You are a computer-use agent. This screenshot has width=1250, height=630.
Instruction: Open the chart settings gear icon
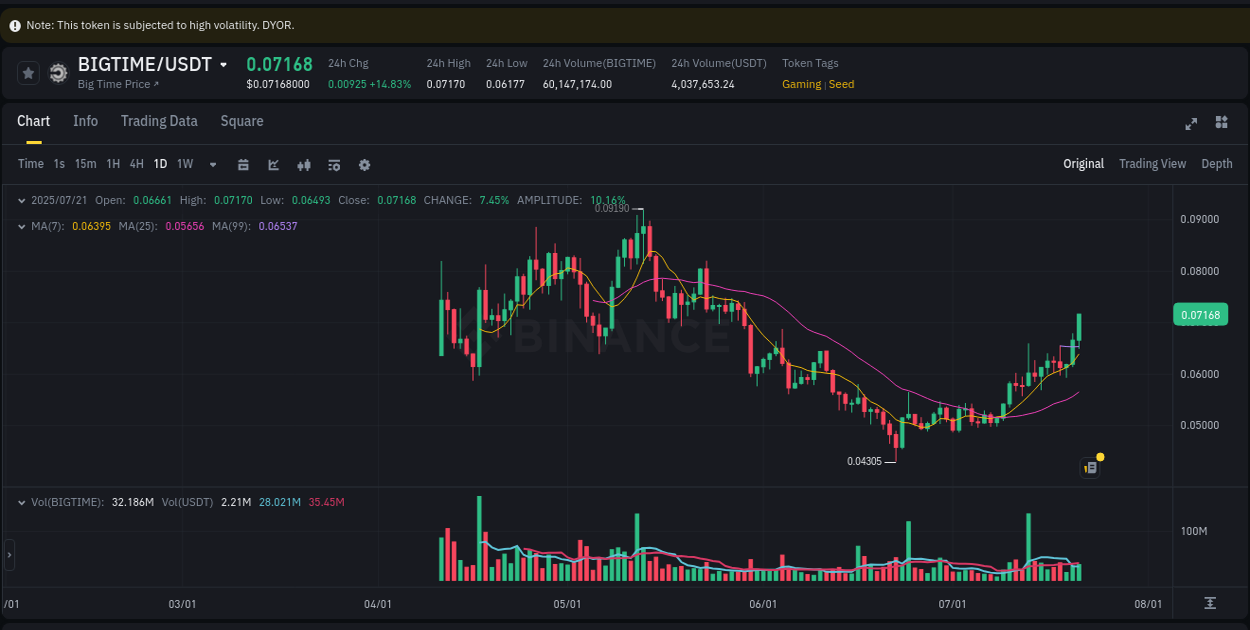(364, 164)
